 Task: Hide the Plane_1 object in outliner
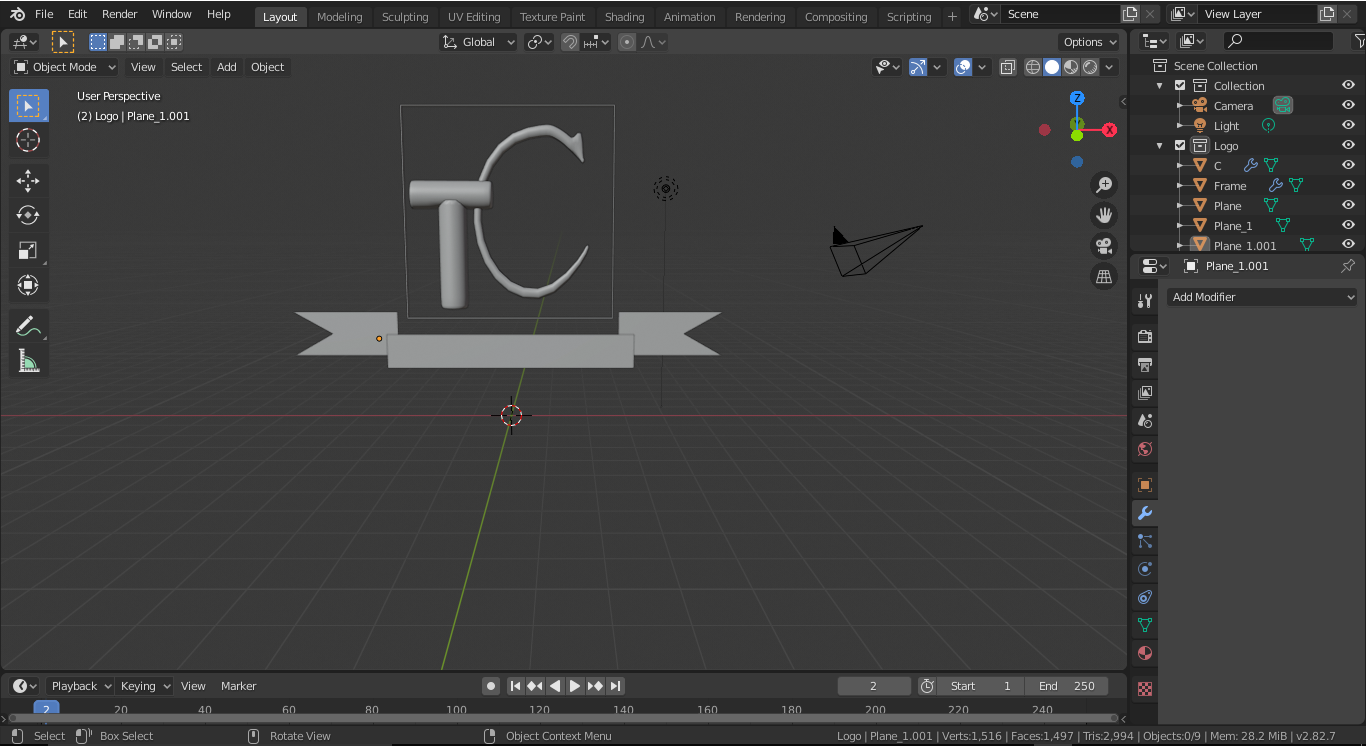(1348, 226)
